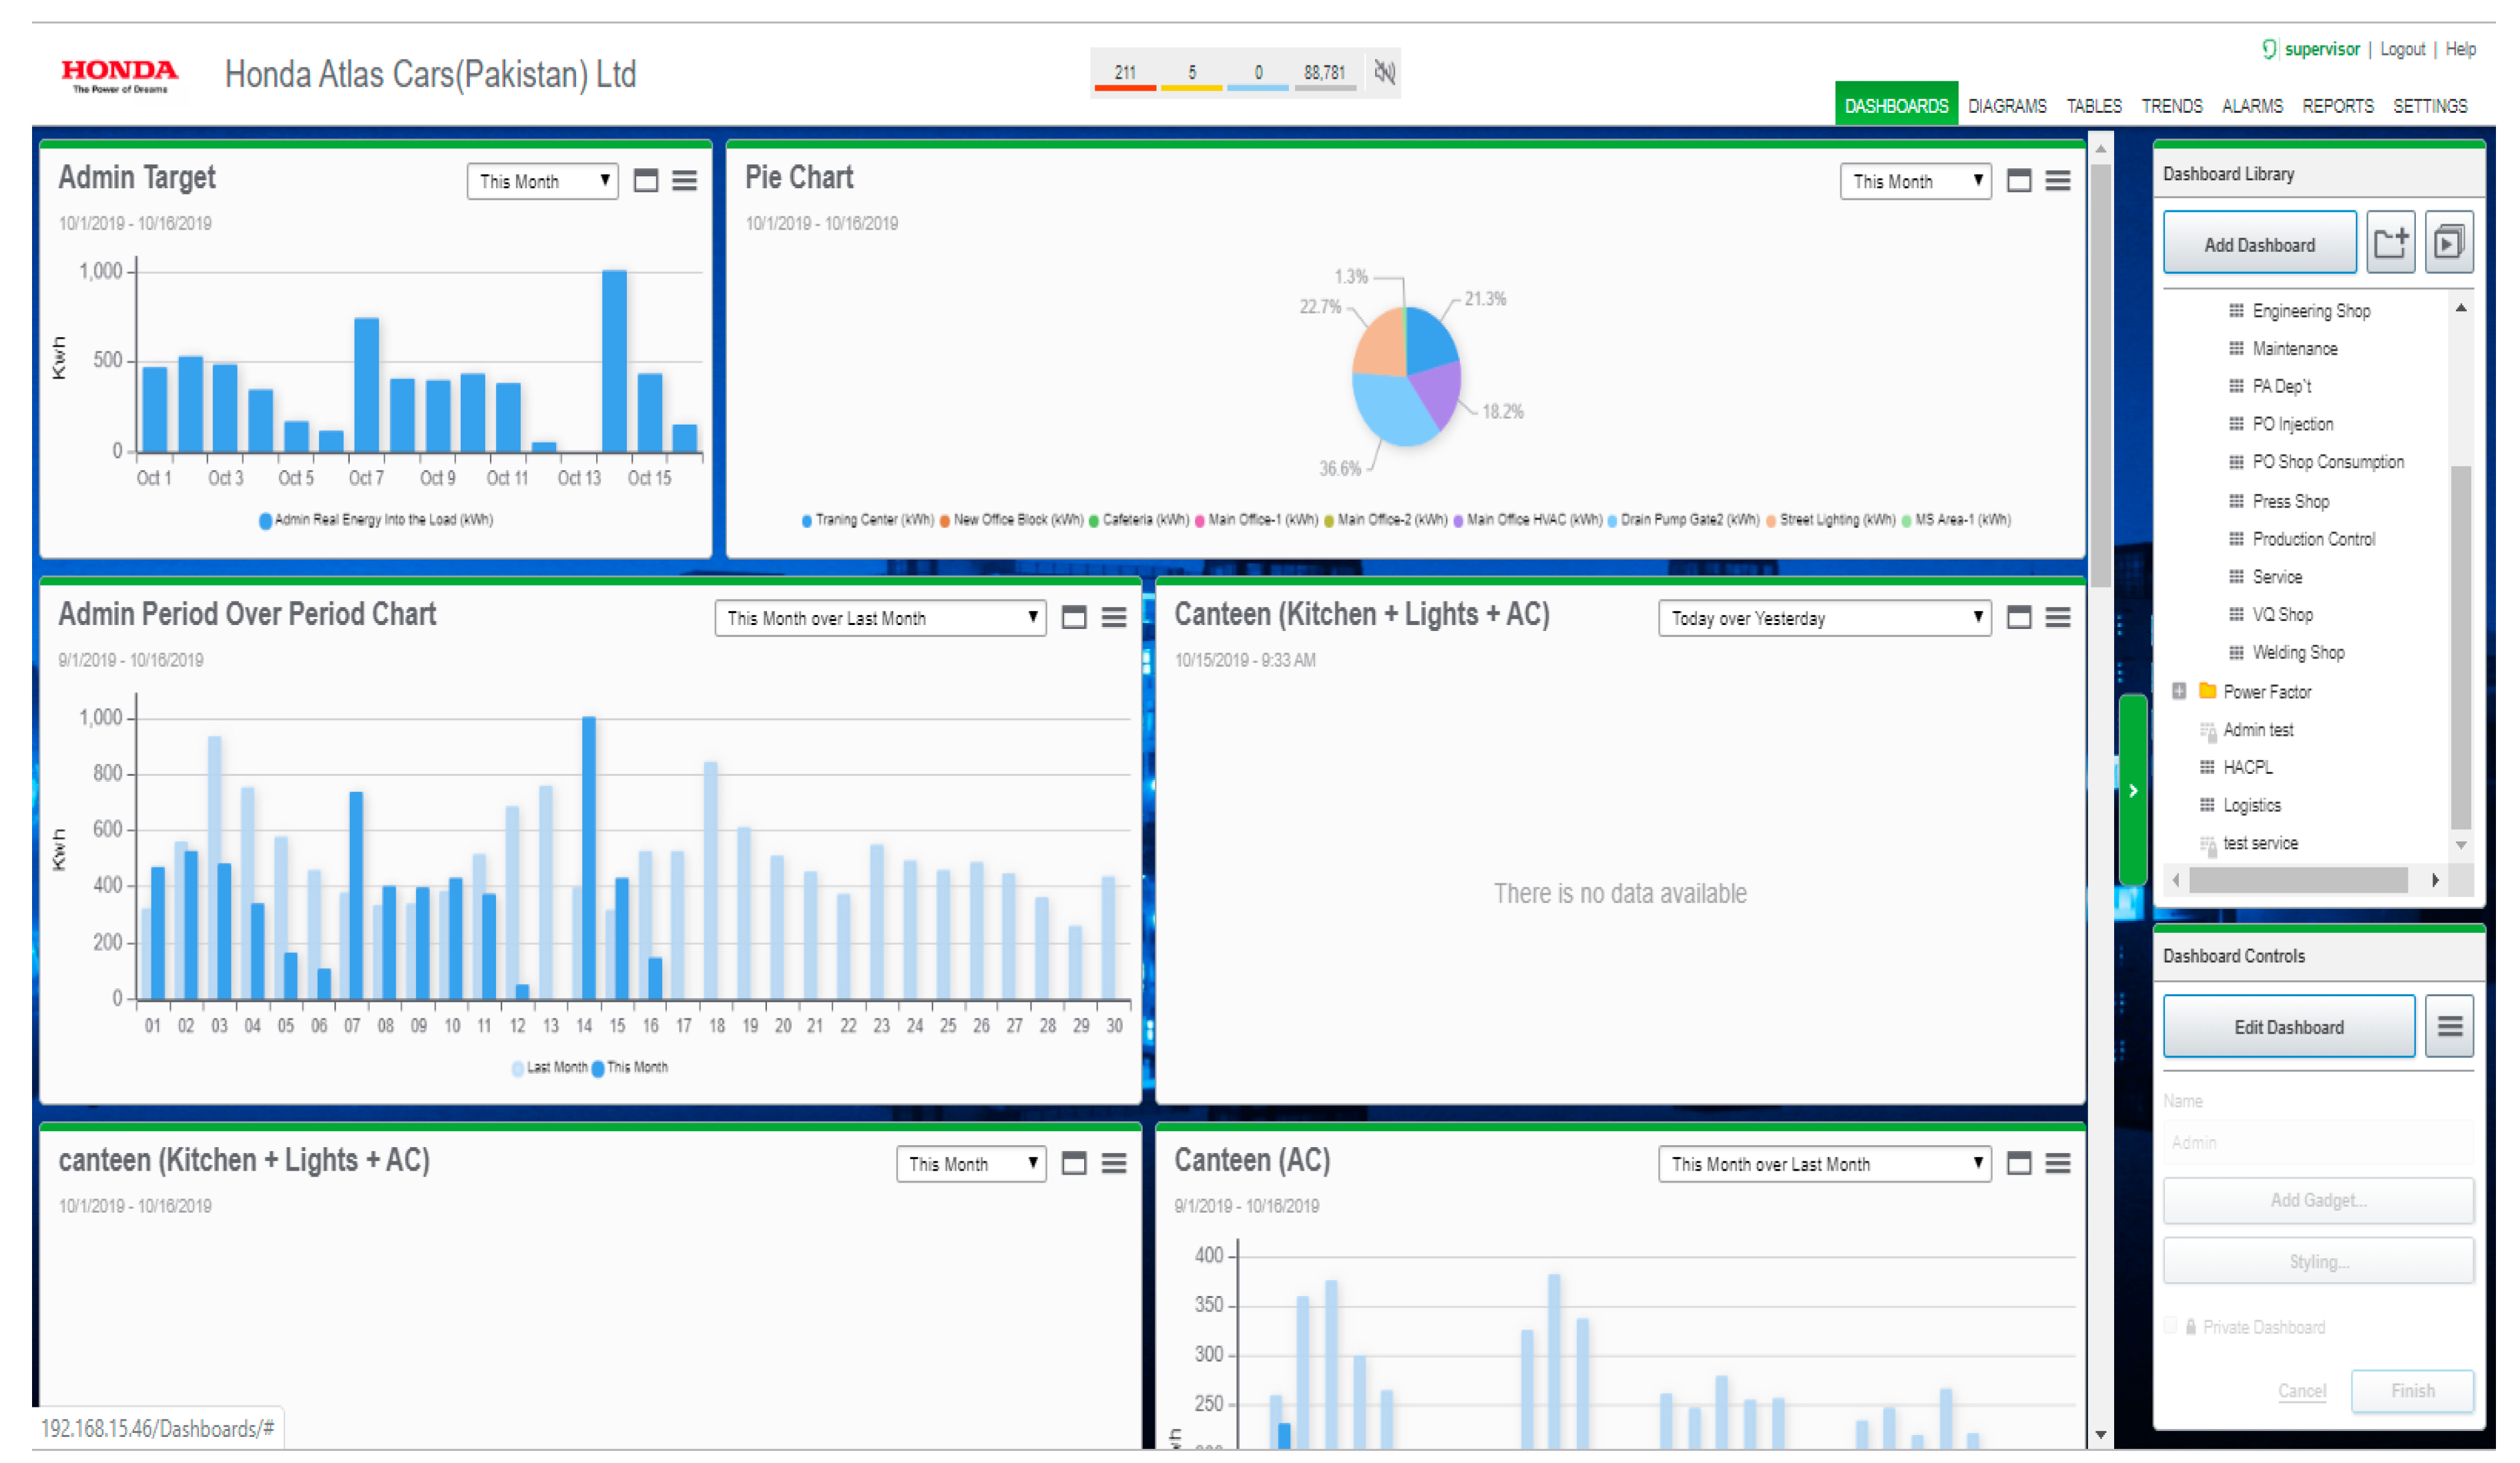Expand the Power Factor folder
Image resolution: width=2520 pixels, height=1463 pixels.
[x=2179, y=691]
